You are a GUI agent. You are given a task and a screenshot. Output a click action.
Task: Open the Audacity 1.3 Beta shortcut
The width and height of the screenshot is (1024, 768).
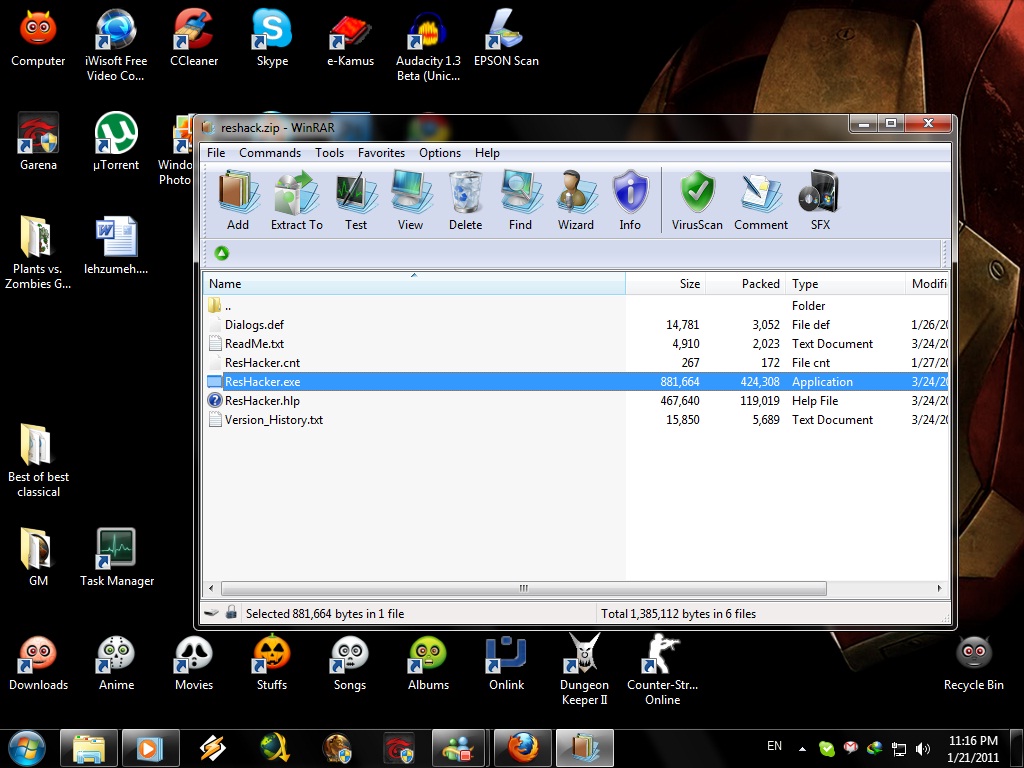(428, 46)
